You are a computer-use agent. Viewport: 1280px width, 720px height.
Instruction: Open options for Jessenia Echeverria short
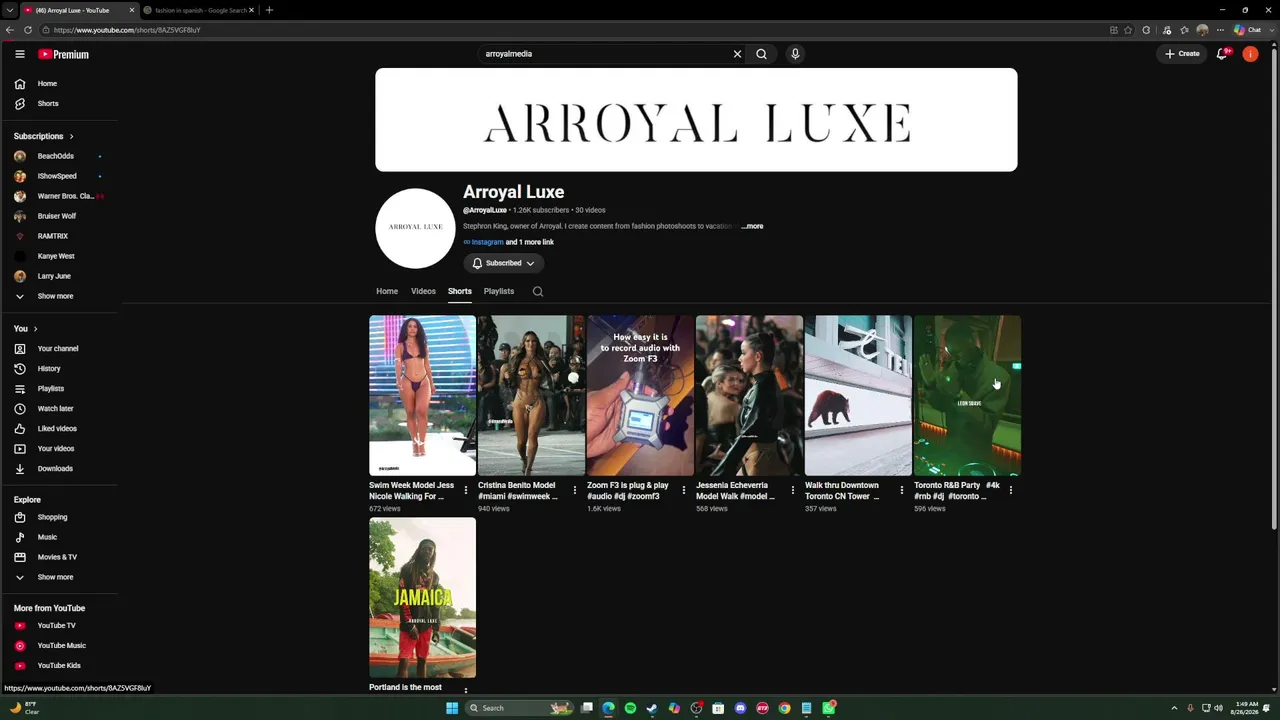point(793,490)
